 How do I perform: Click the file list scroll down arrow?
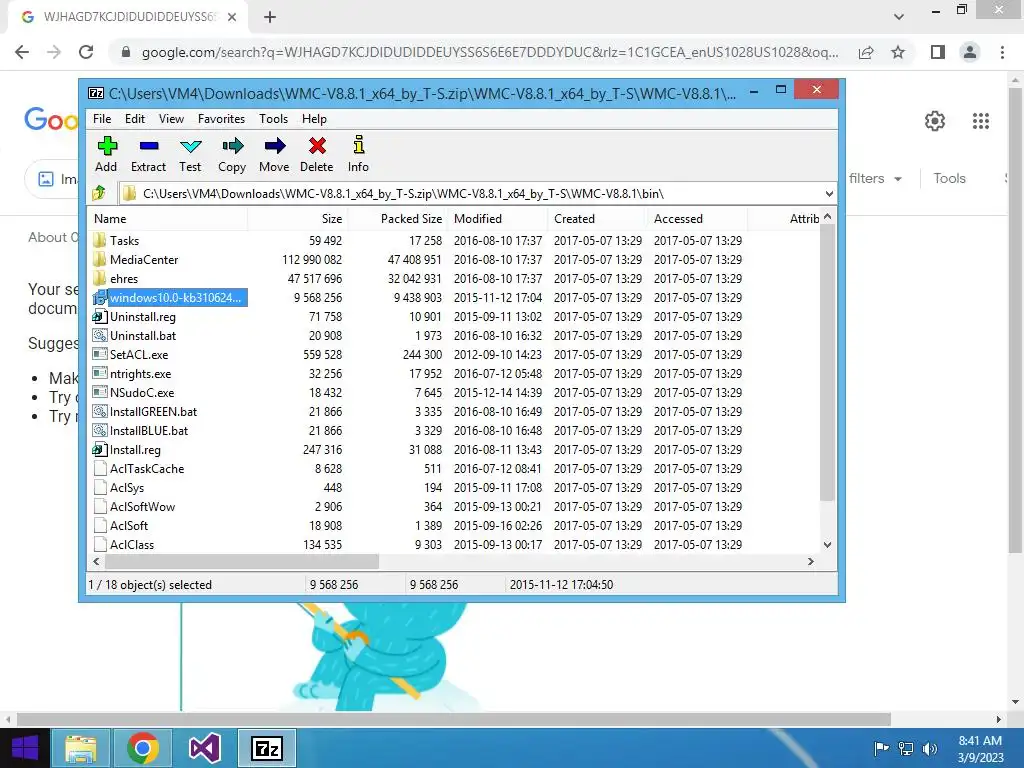coord(827,545)
